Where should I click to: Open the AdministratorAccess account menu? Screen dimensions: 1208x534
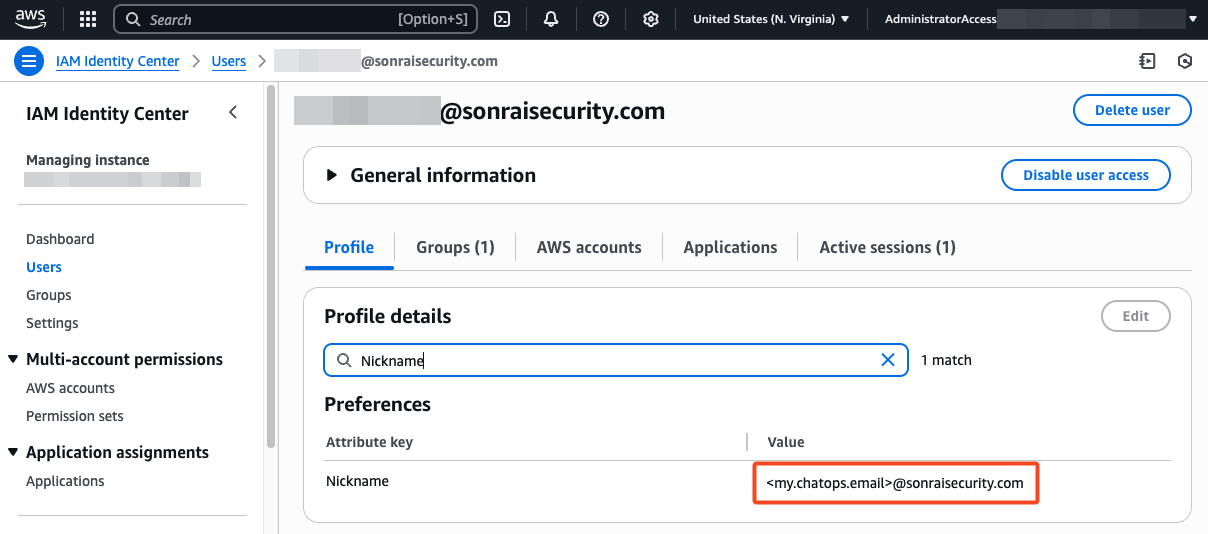coord(1041,19)
